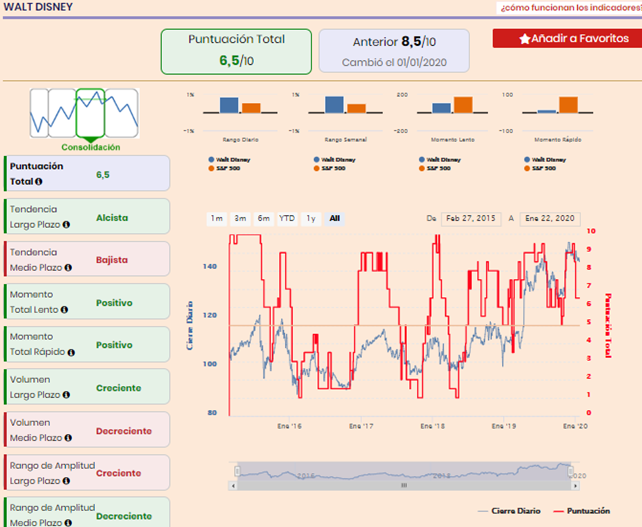This screenshot has width=642, height=527.
Task: Click the Consolidación phase thumbnail chart
Action: coord(84,113)
